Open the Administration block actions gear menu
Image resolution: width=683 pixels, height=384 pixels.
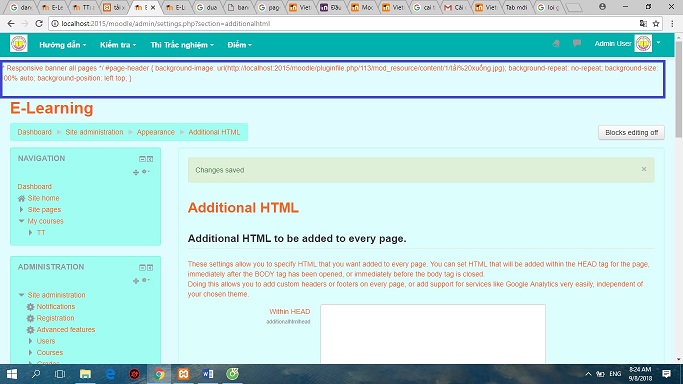coord(145,280)
